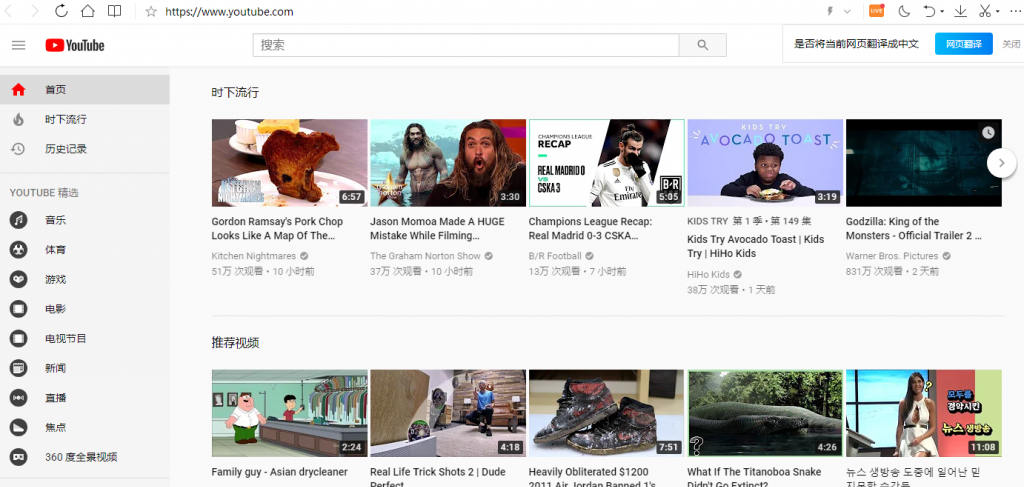Click the scissors screenshot icon
This screenshot has width=1024, height=487.
pos(985,11)
